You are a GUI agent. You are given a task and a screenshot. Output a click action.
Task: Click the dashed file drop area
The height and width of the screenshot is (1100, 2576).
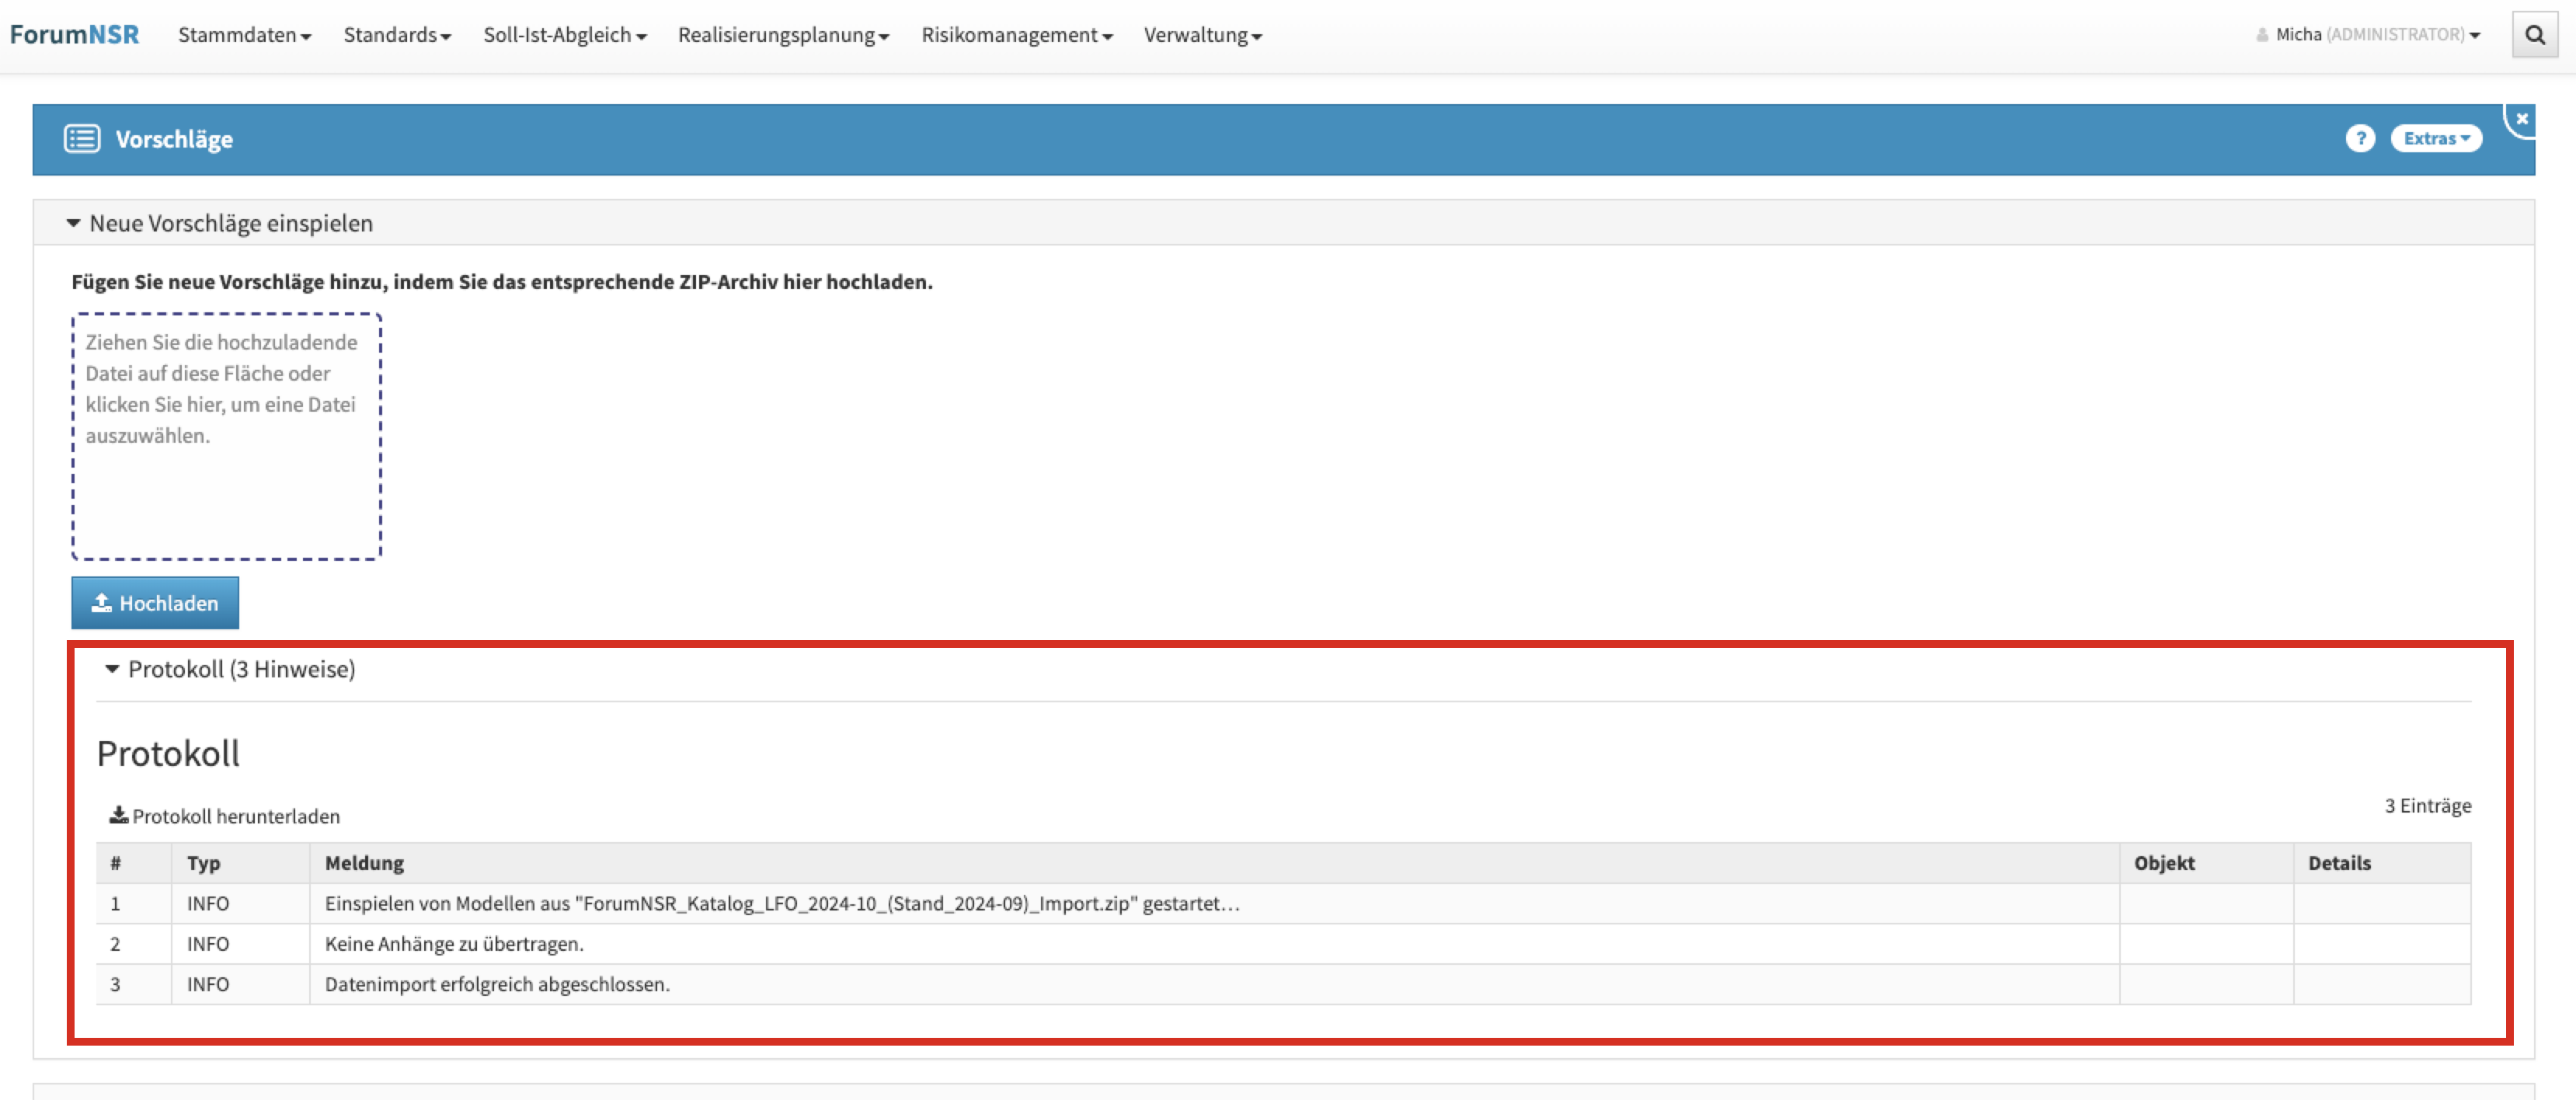[x=226, y=437]
